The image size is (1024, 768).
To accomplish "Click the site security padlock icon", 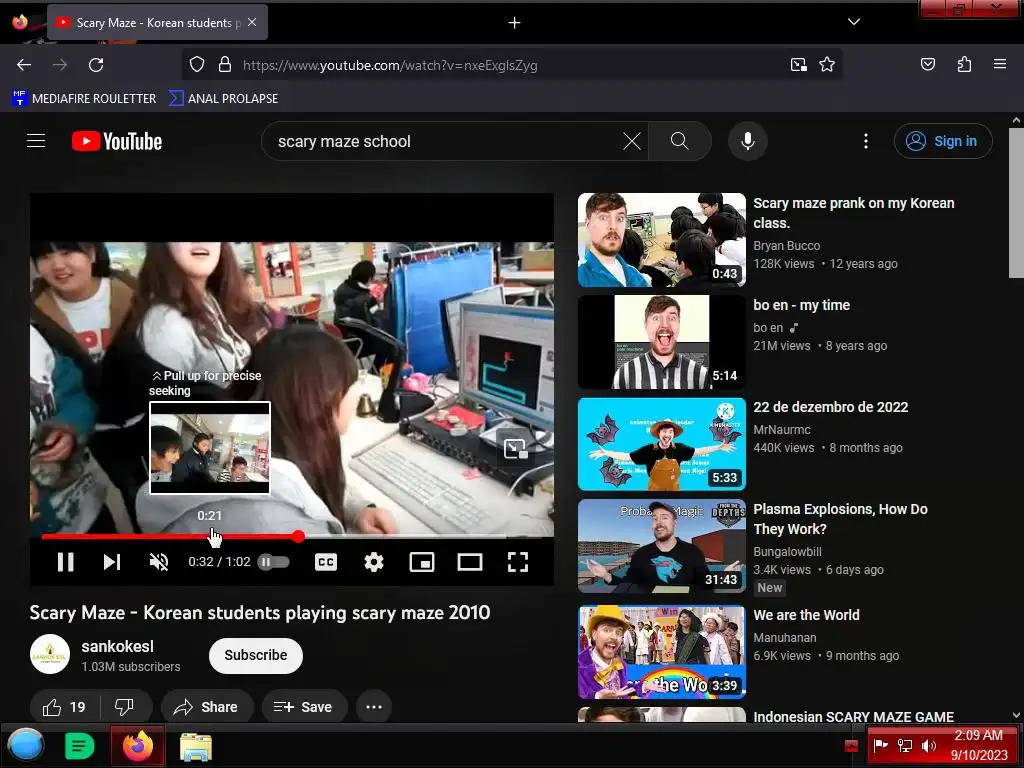I will [x=225, y=65].
